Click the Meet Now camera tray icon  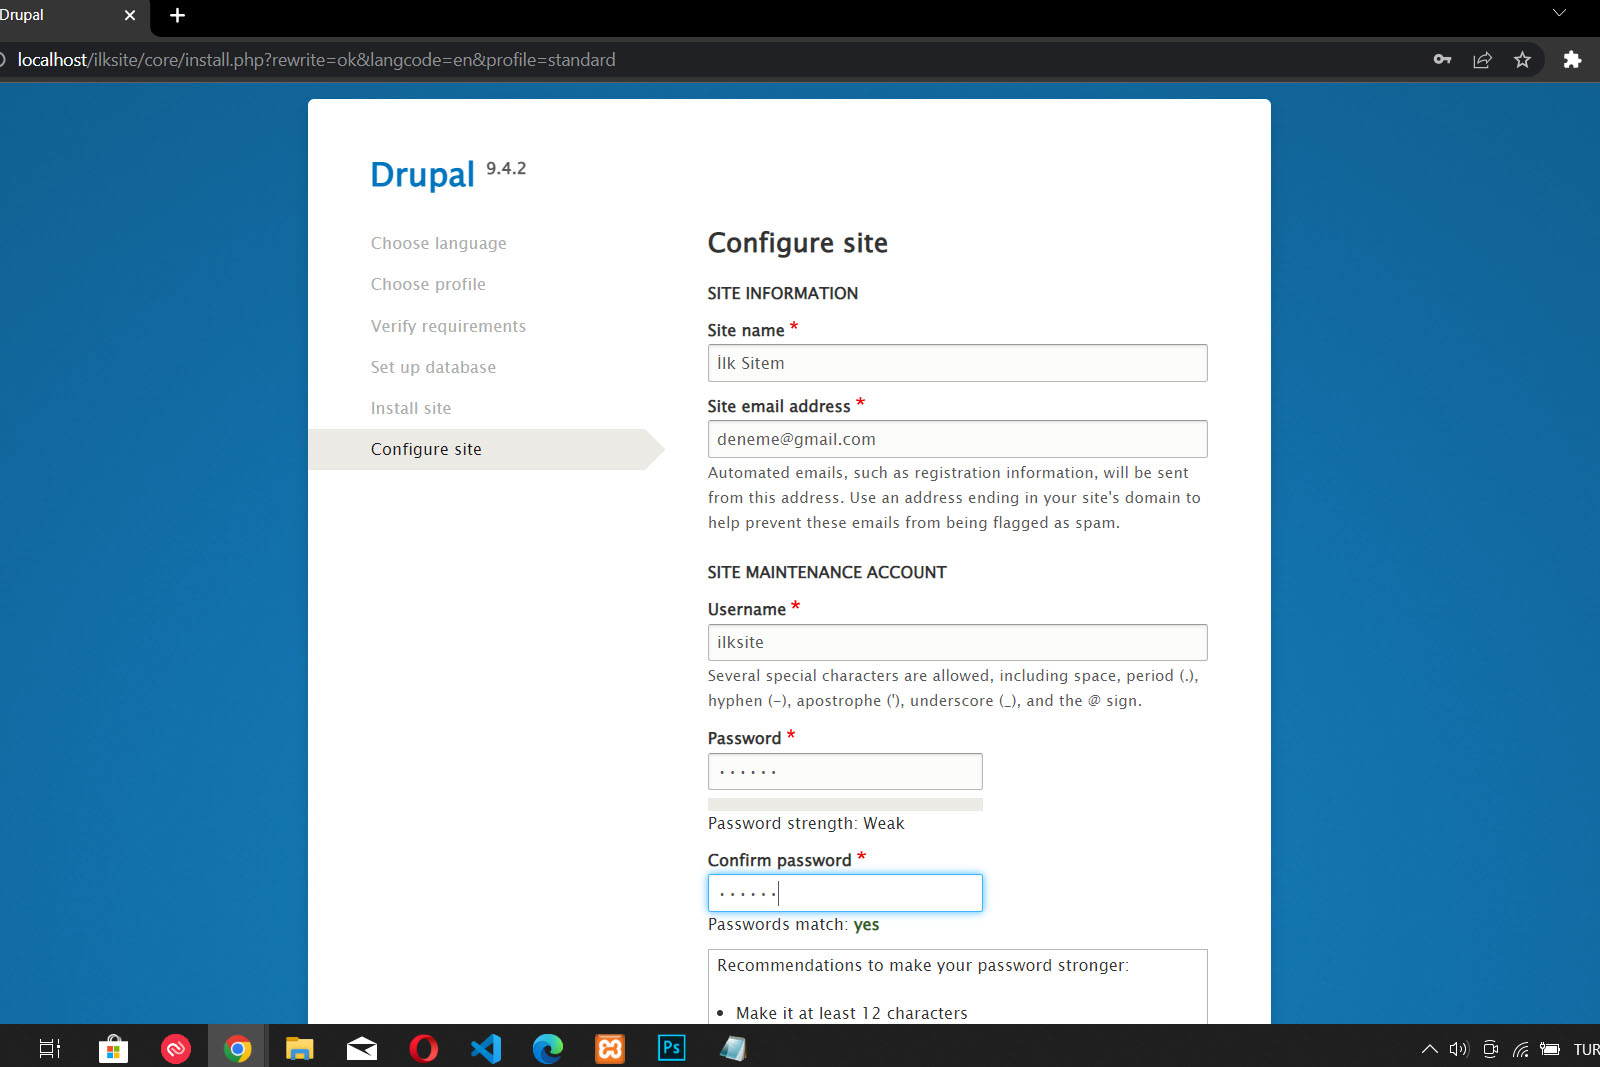[1490, 1049]
